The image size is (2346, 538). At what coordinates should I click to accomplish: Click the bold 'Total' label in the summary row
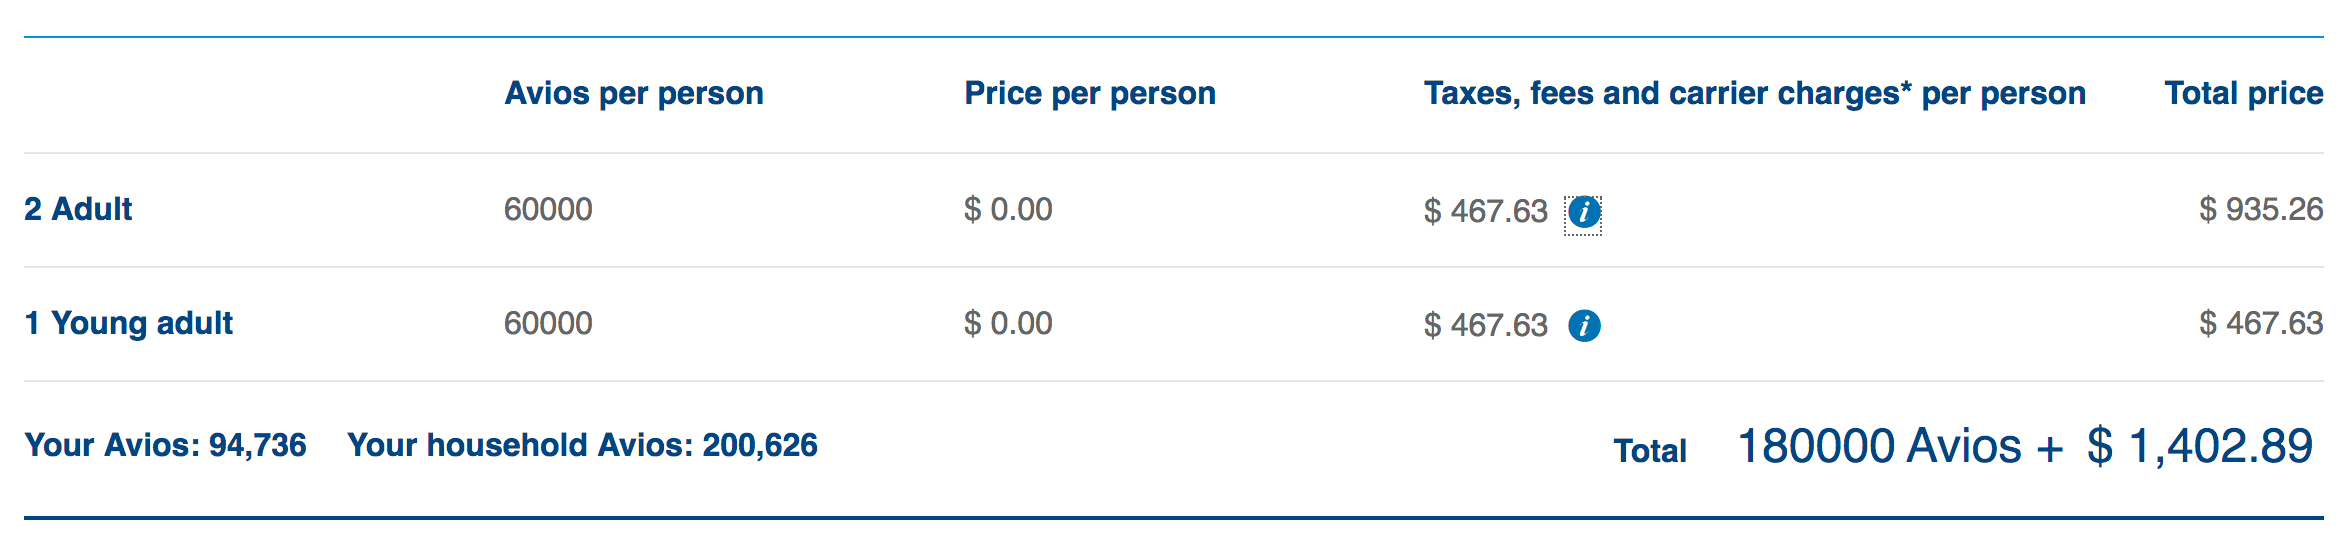(1650, 451)
